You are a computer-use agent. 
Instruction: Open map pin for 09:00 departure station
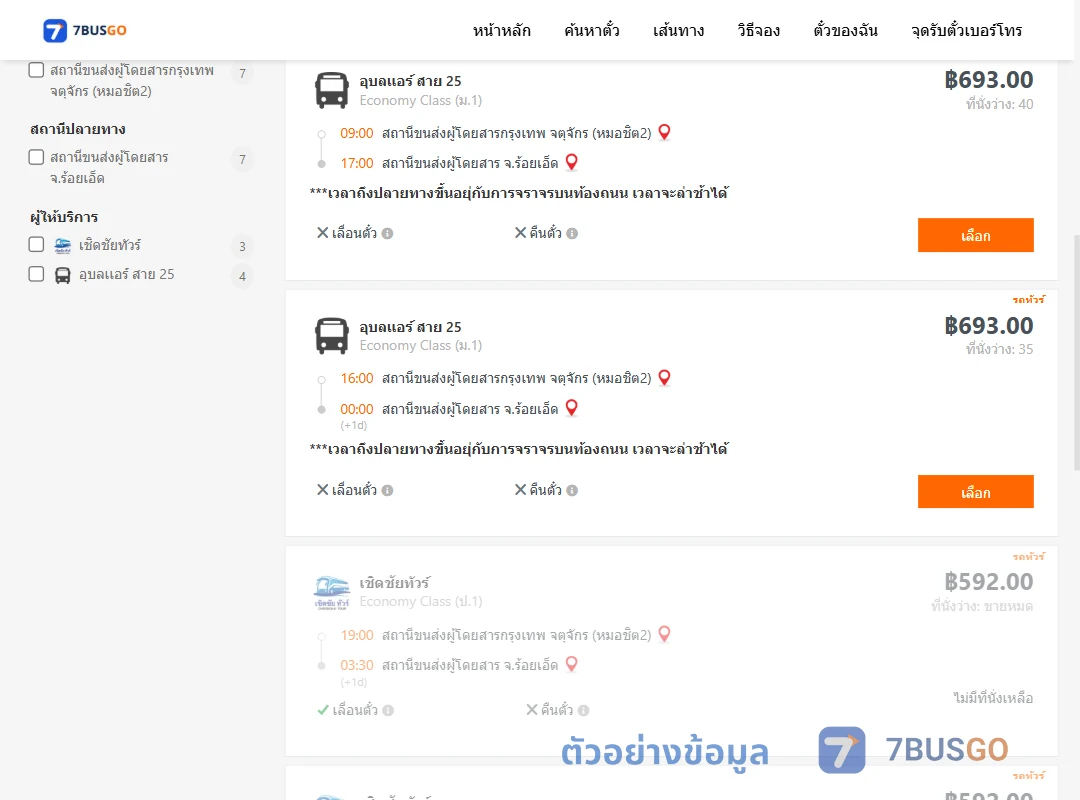(665, 132)
